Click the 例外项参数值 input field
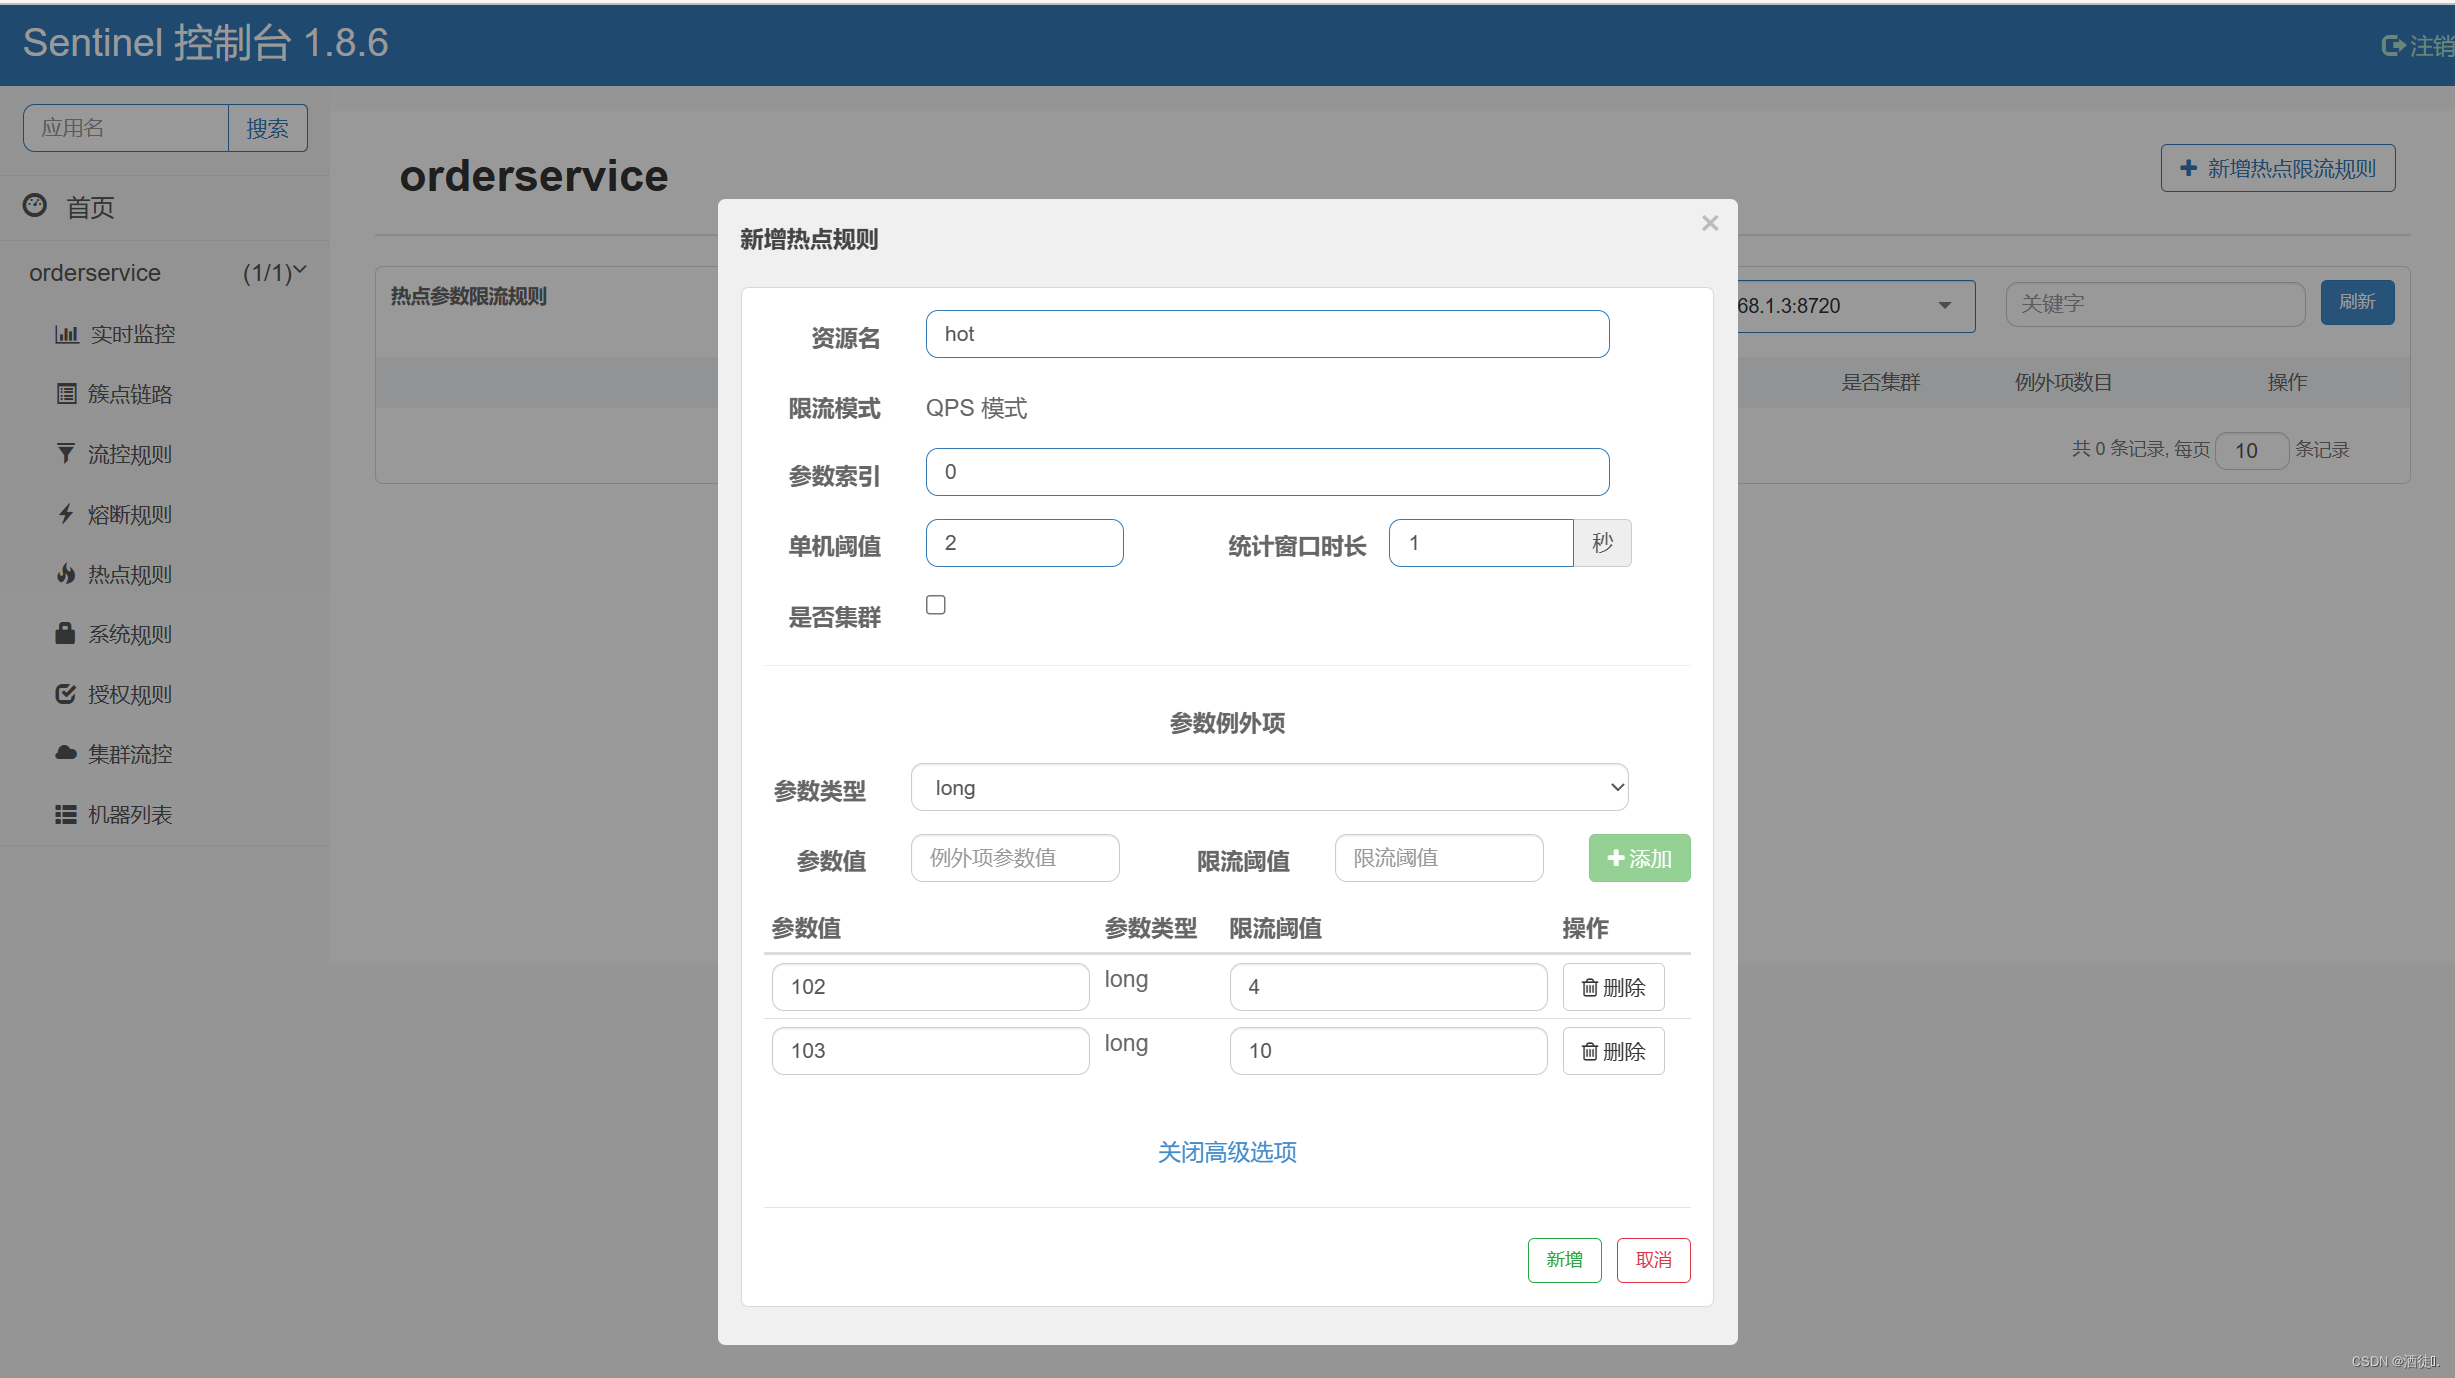 click(x=1015, y=858)
